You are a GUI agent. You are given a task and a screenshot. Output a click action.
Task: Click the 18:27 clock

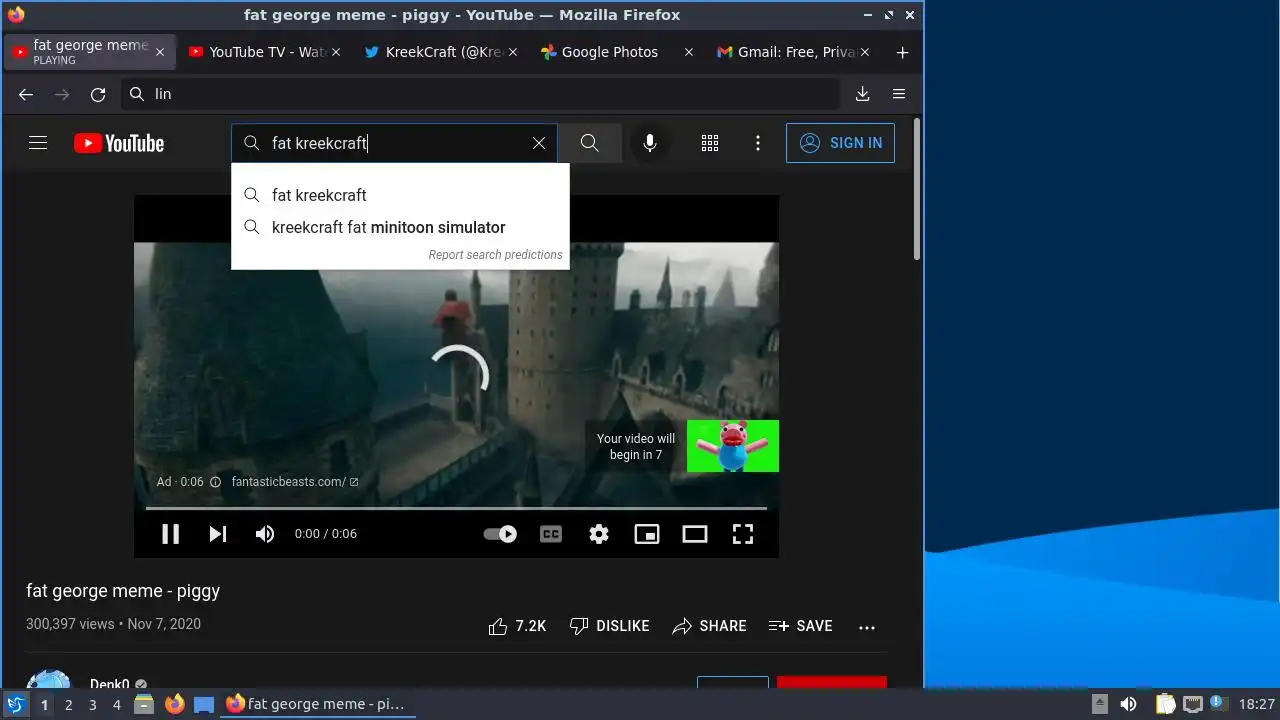pyautogui.click(x=1257, y=704)
